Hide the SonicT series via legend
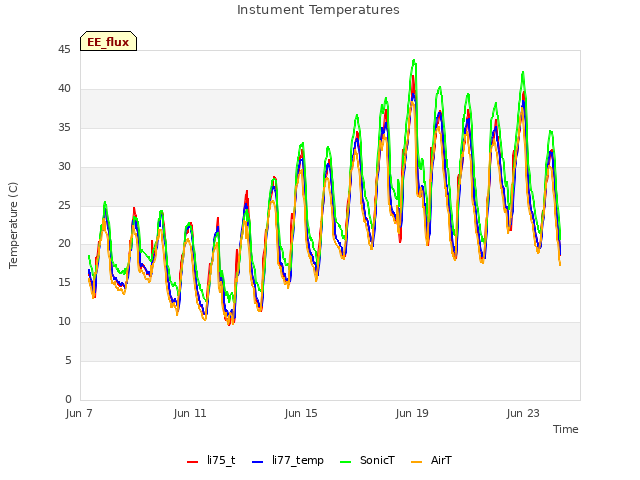Image resolution: width=640 pixels, height=480 pixels. click(367, 460)
